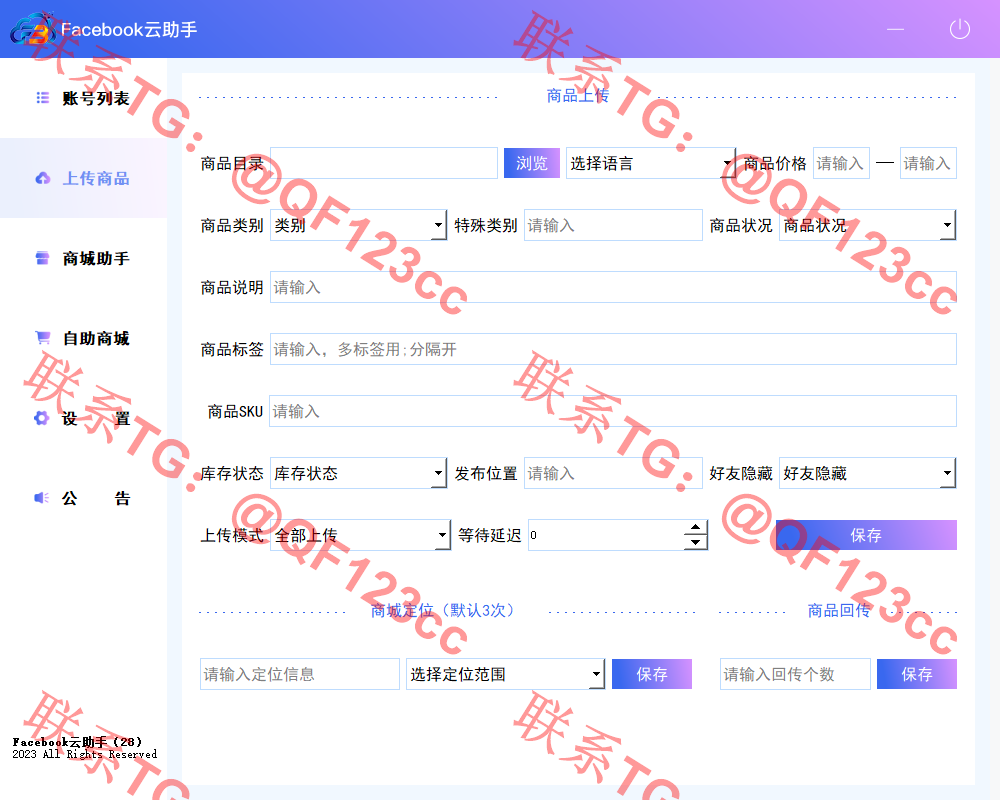
Task: Decrease the 等待延迟 value with down arrow
Action: [x=695, y=543]
